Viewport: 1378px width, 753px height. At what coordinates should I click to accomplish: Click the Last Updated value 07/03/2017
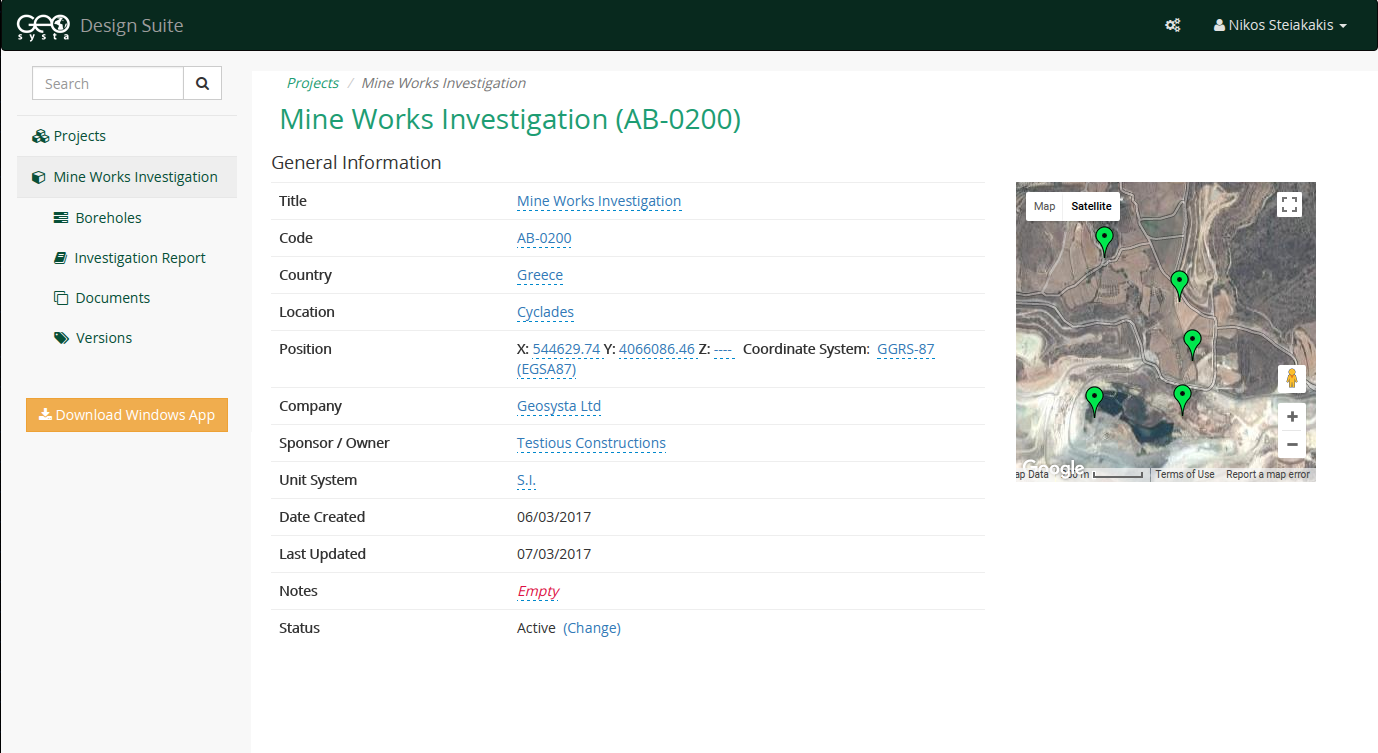554,554
